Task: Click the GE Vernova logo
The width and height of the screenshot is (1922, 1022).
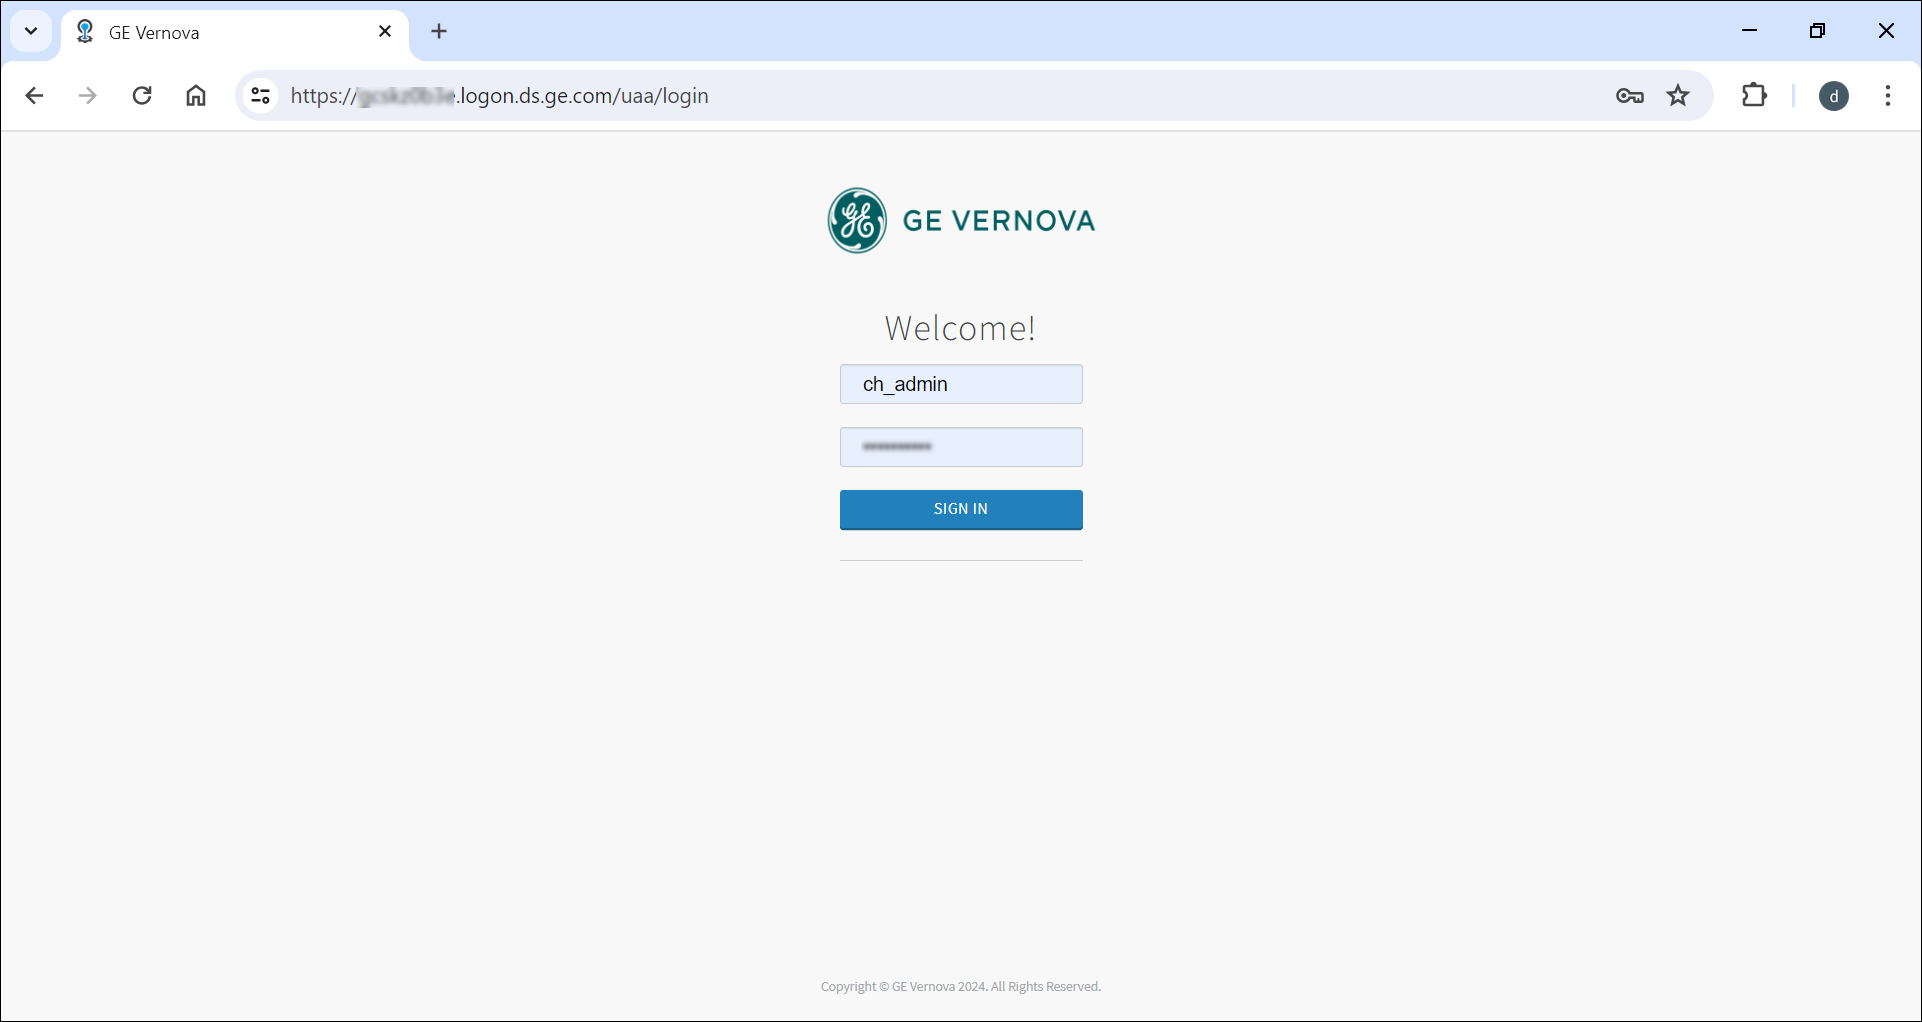Action: click(961, 221)
